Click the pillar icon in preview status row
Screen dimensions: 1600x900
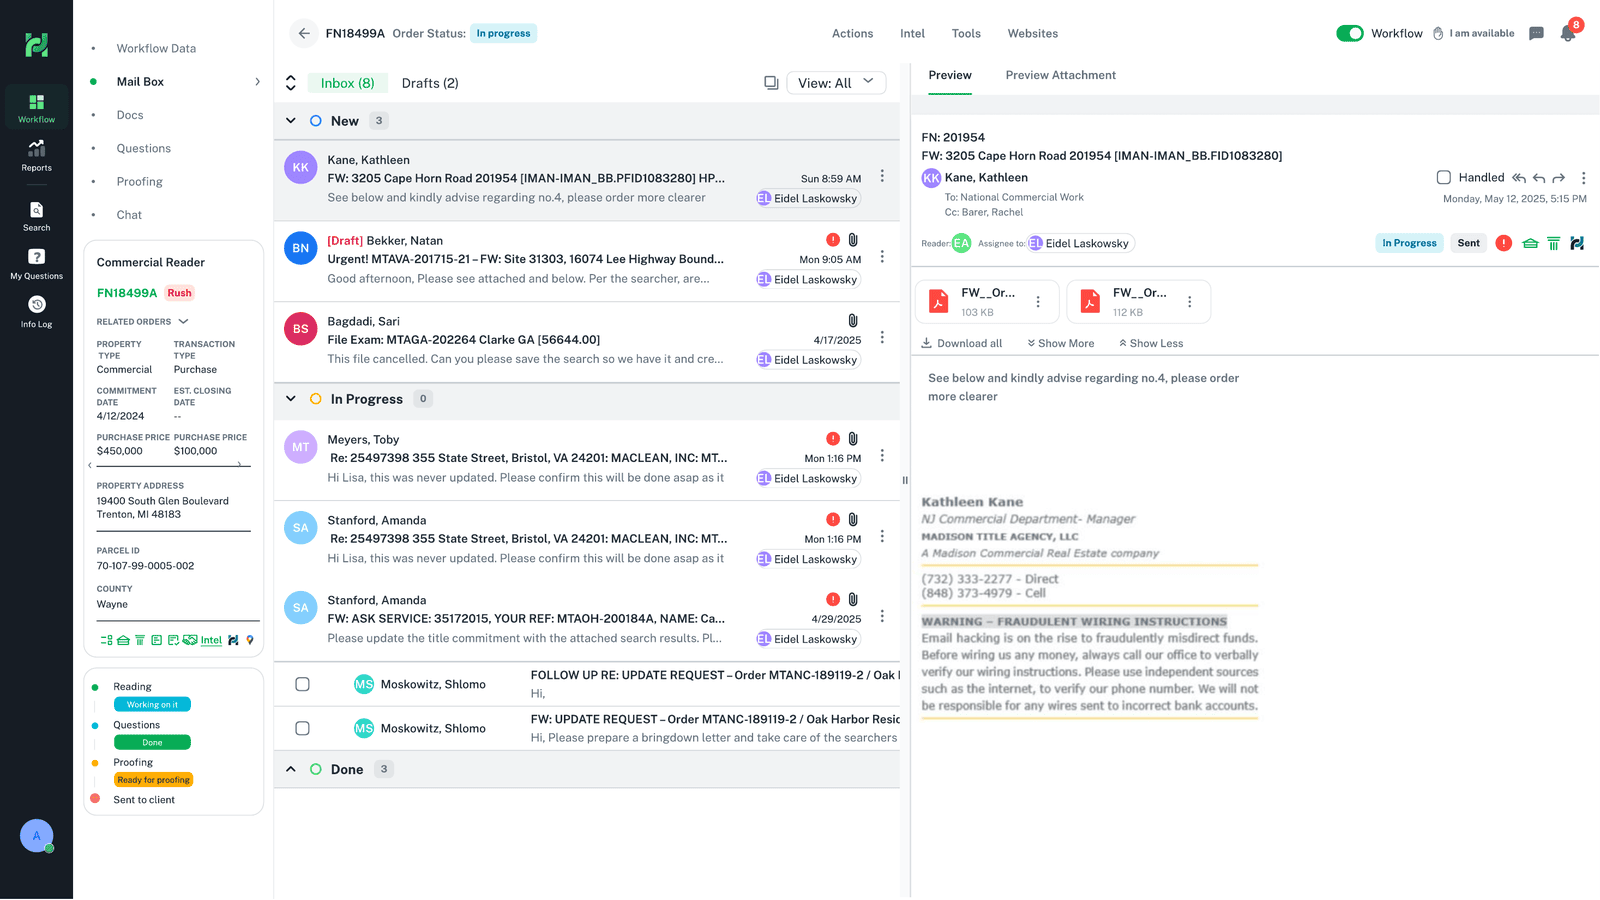click(1553, 243)
